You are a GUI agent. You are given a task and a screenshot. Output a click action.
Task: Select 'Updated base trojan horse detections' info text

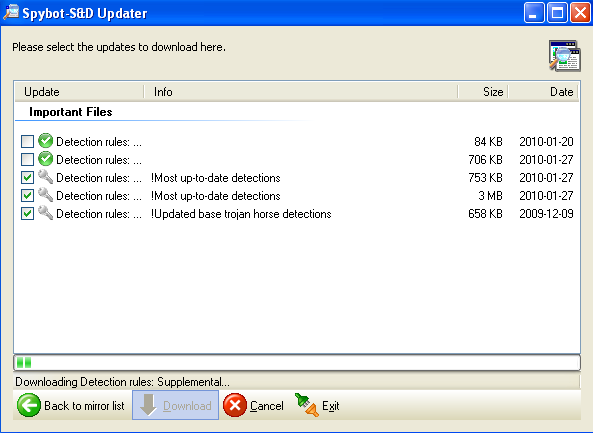pos(241,214)
